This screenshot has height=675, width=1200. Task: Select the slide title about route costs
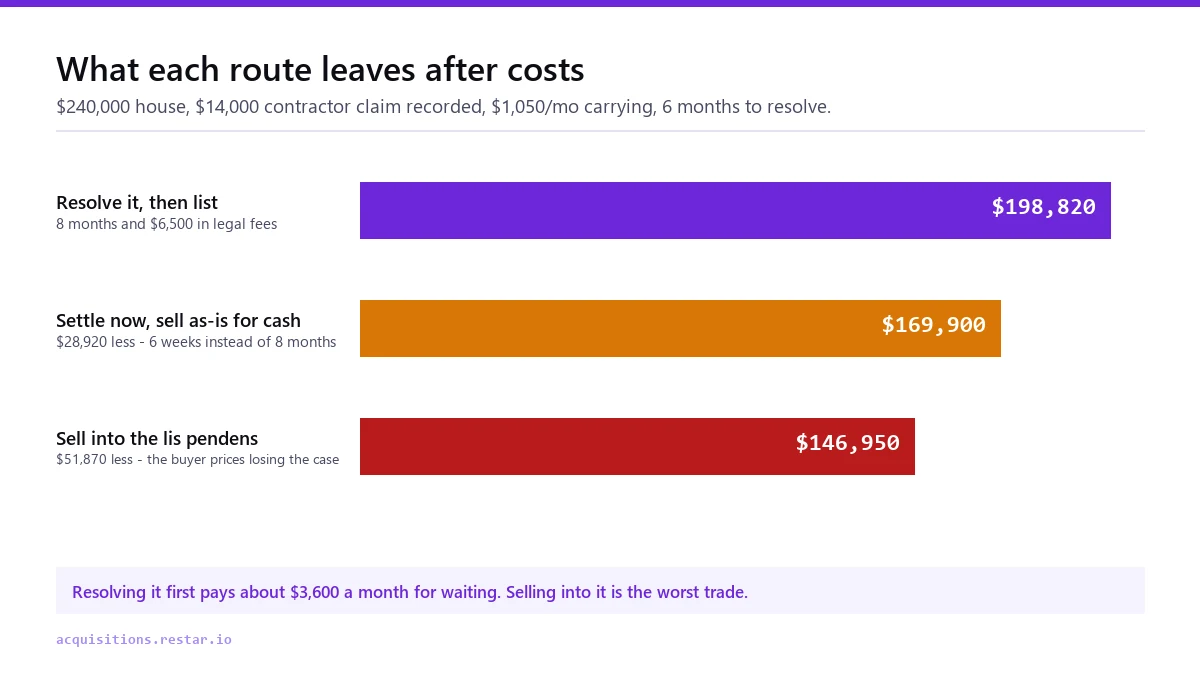(x=320, y=69)
